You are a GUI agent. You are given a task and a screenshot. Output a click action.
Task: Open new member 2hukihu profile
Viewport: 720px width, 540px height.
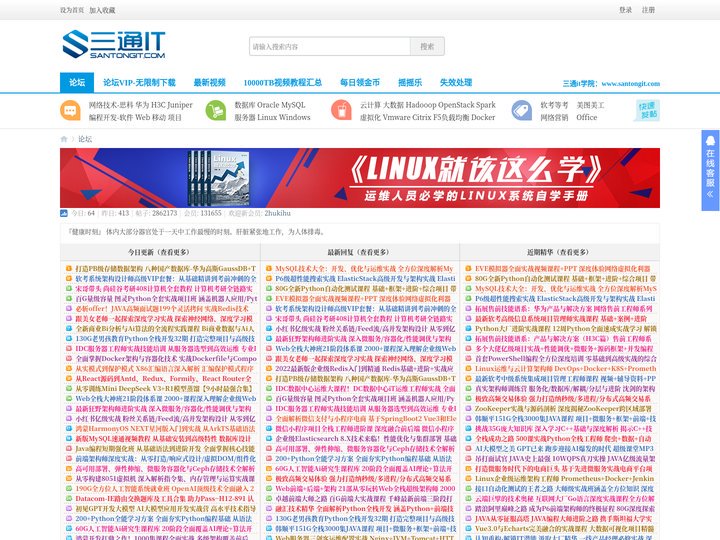click(277, 213)
